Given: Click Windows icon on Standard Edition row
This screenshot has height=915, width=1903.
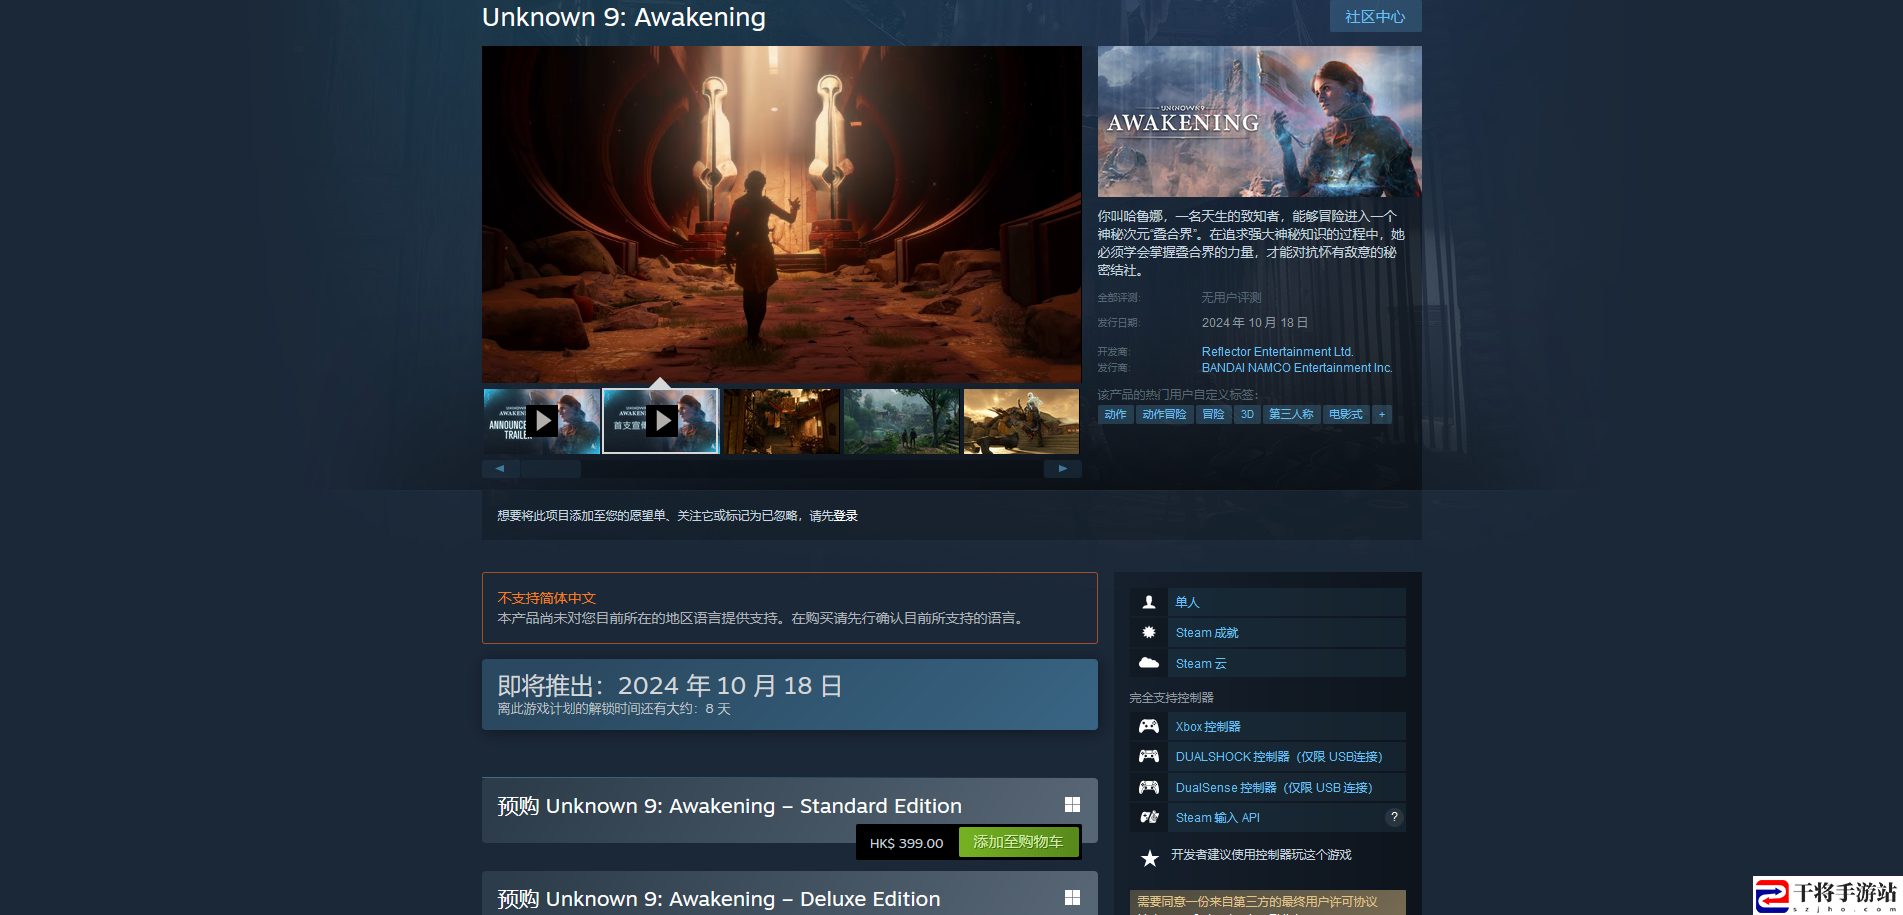Looking at the screenshot, I should point(1072,804).
